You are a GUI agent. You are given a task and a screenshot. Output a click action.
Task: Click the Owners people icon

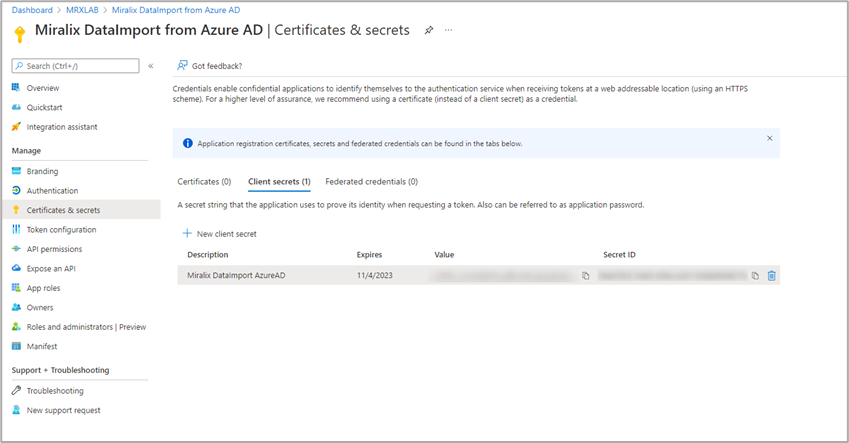pos(16,308)
